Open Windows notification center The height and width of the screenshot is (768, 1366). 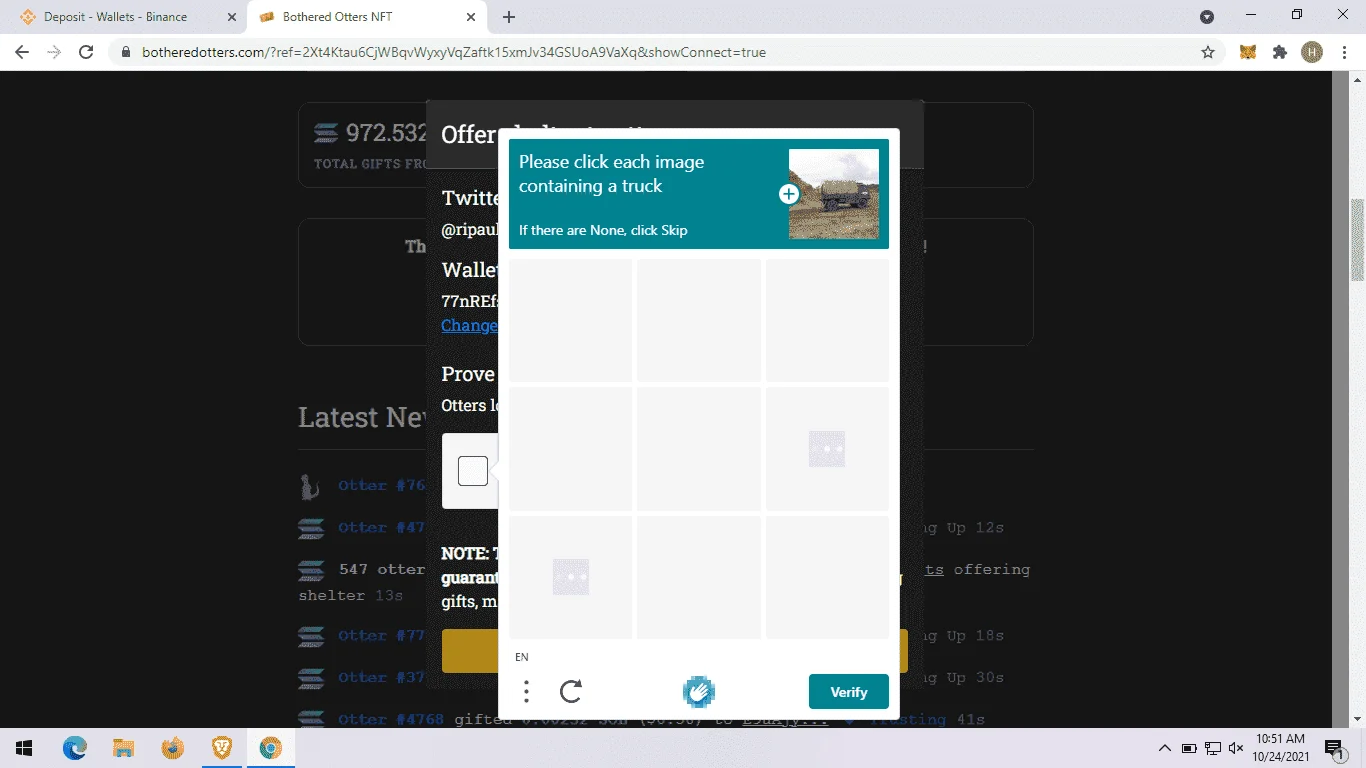[1333, 748]
